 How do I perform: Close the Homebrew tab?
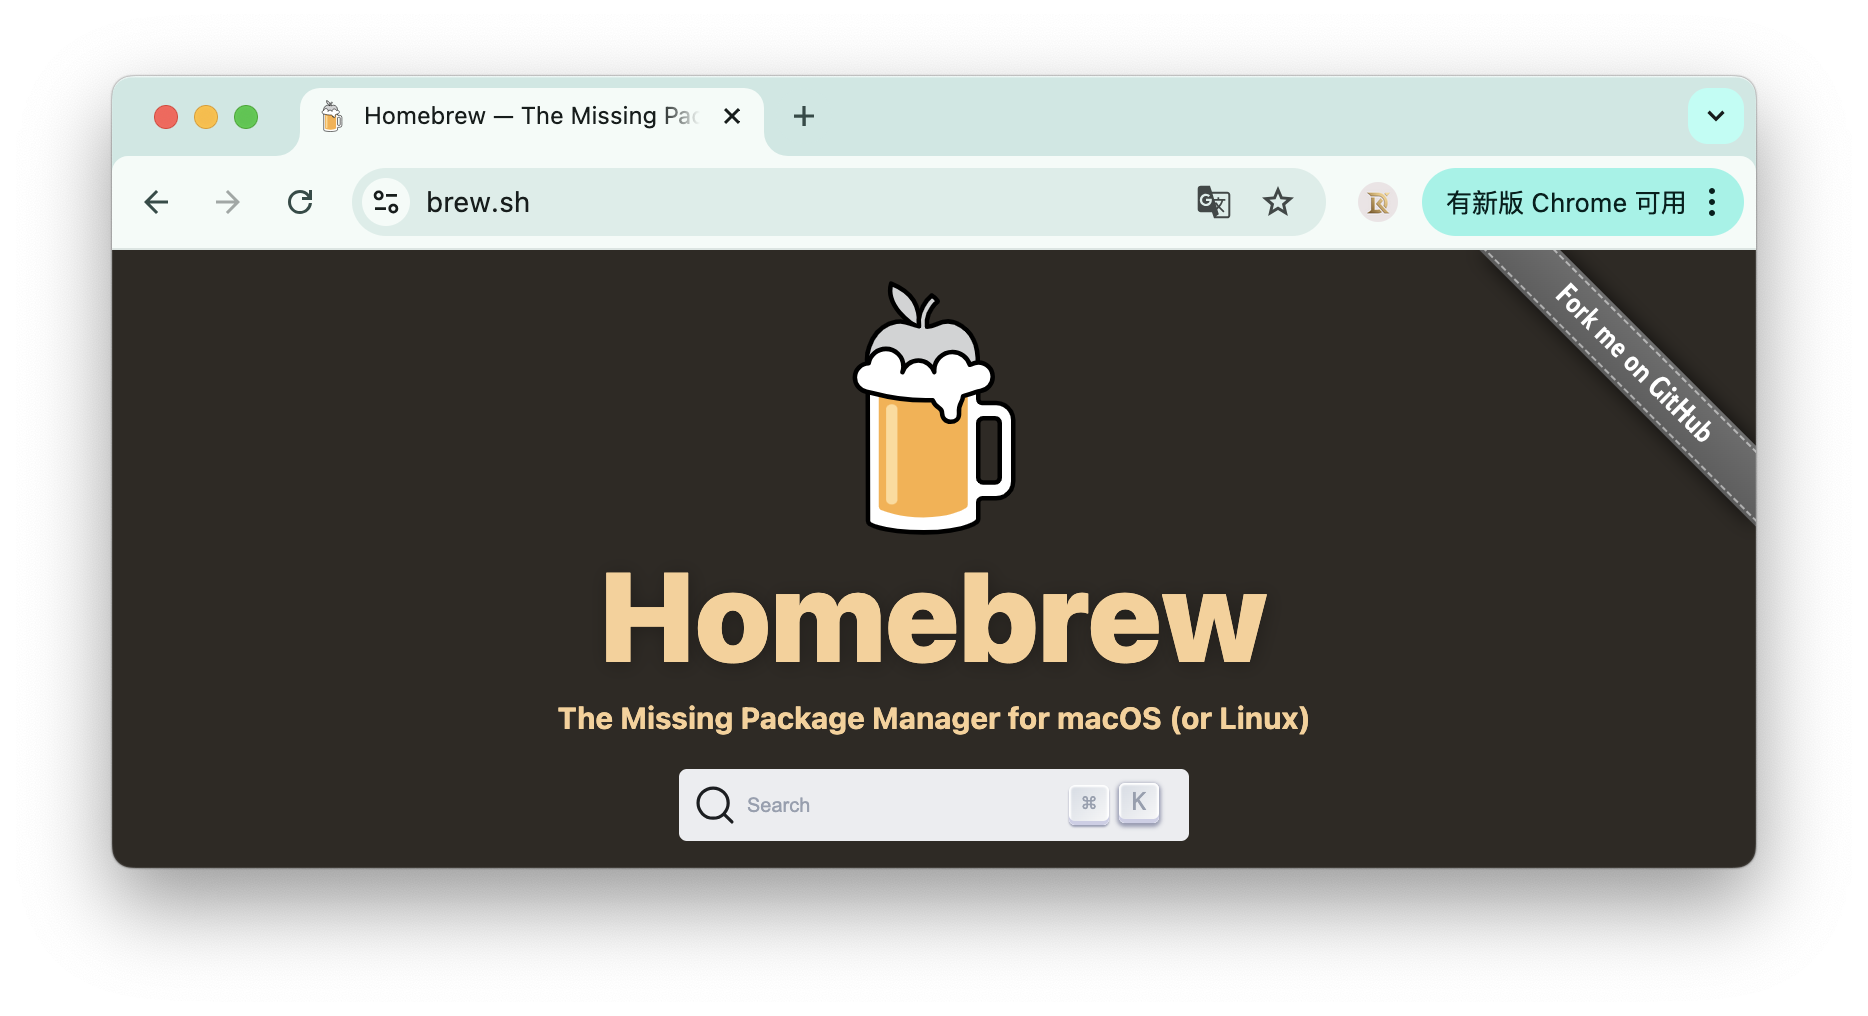click(x=732, y=116)
